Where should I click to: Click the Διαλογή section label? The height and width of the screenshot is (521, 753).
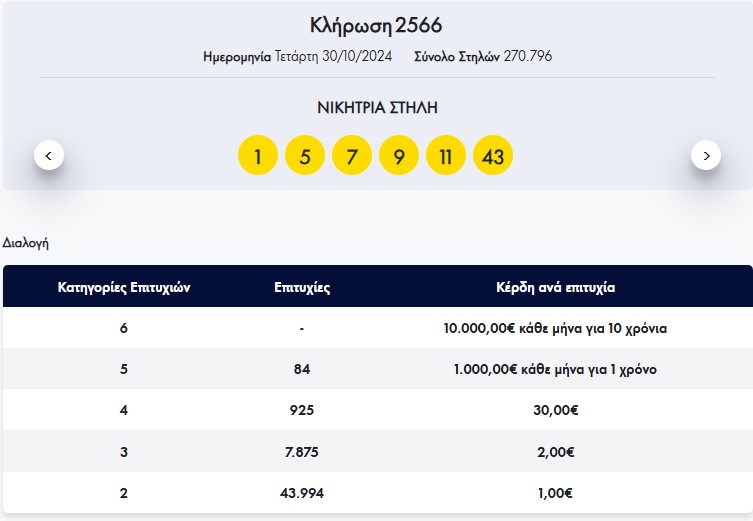[x=26, y=243]
